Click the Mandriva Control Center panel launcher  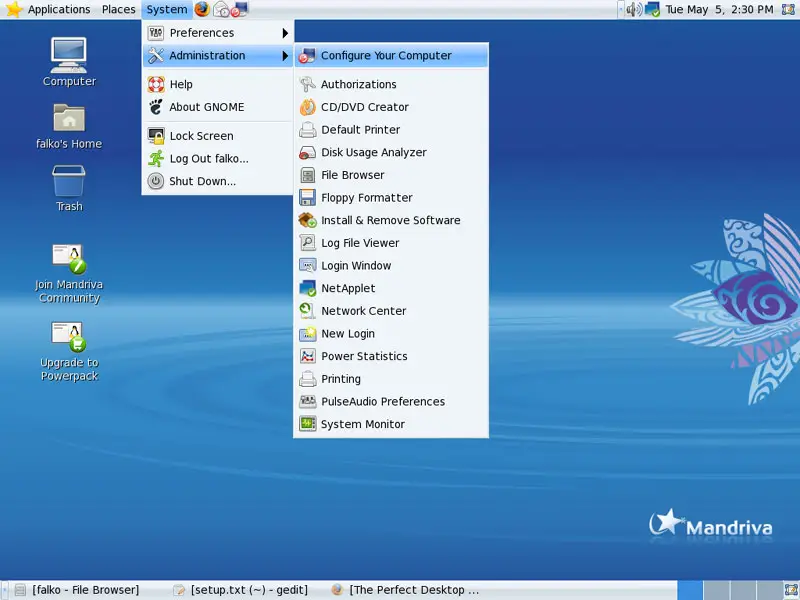239,9
